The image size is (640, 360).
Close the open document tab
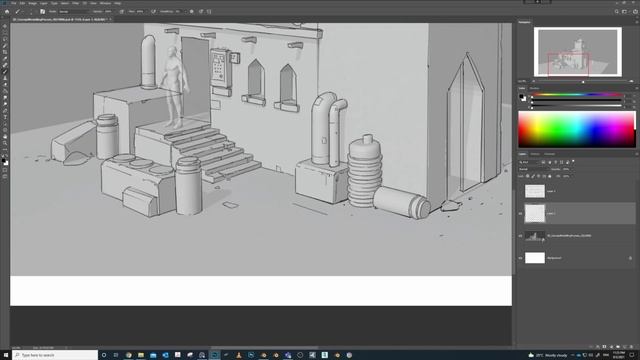point(110,19)
